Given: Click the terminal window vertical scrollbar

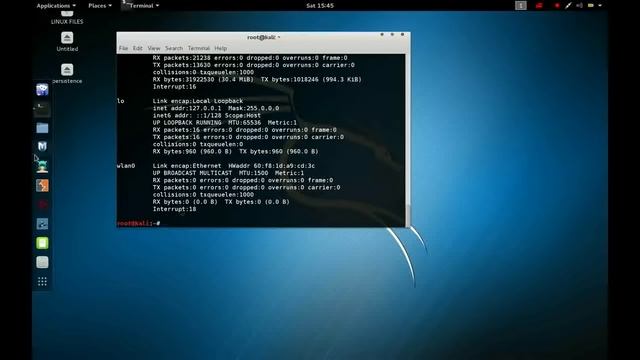Looking at the screenshot, I should tap(408, 140).
